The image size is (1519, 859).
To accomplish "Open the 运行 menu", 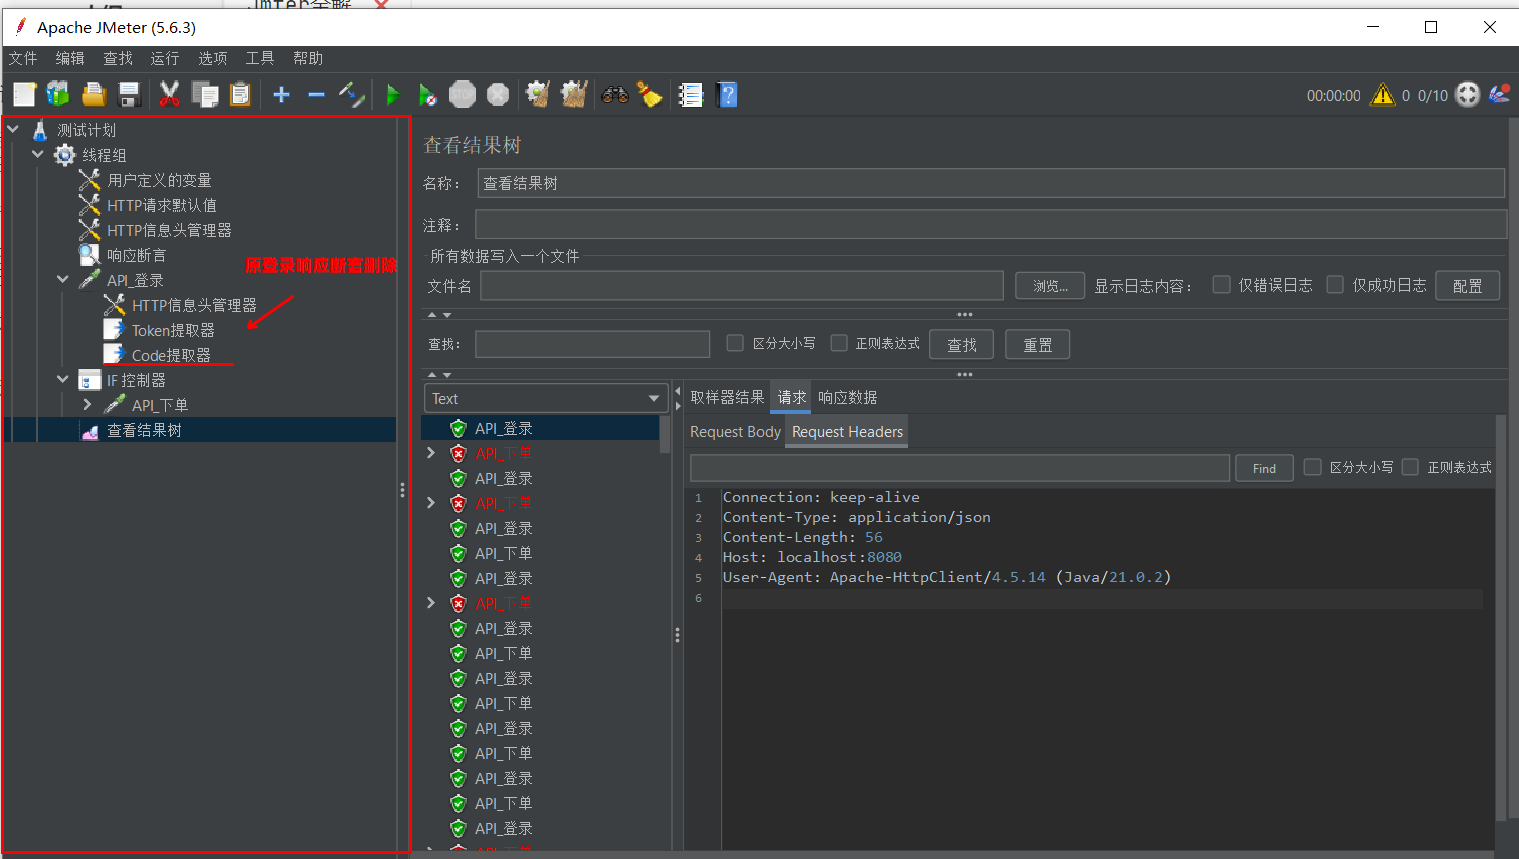I will (x=164, y=58).
